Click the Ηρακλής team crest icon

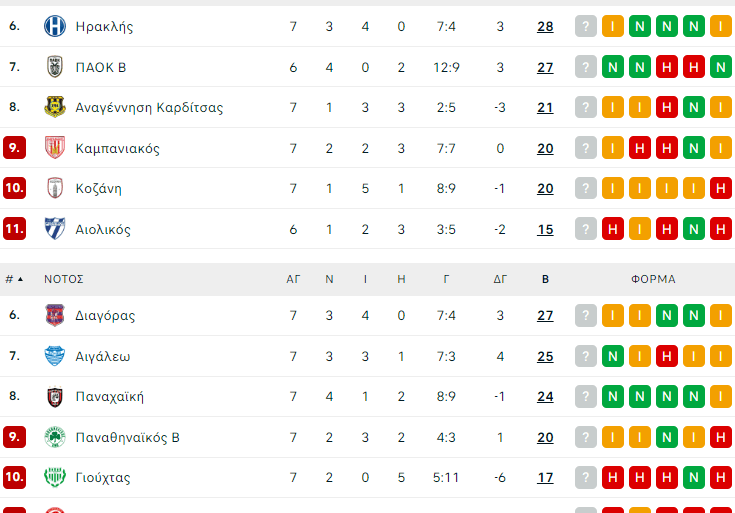[54, 27]
